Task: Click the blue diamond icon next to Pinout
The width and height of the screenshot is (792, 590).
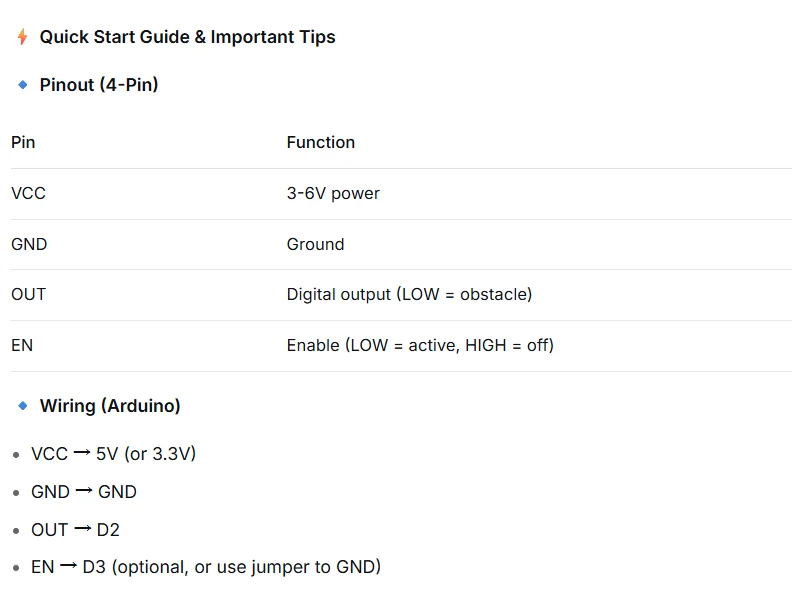Action: tap(23, 85)
